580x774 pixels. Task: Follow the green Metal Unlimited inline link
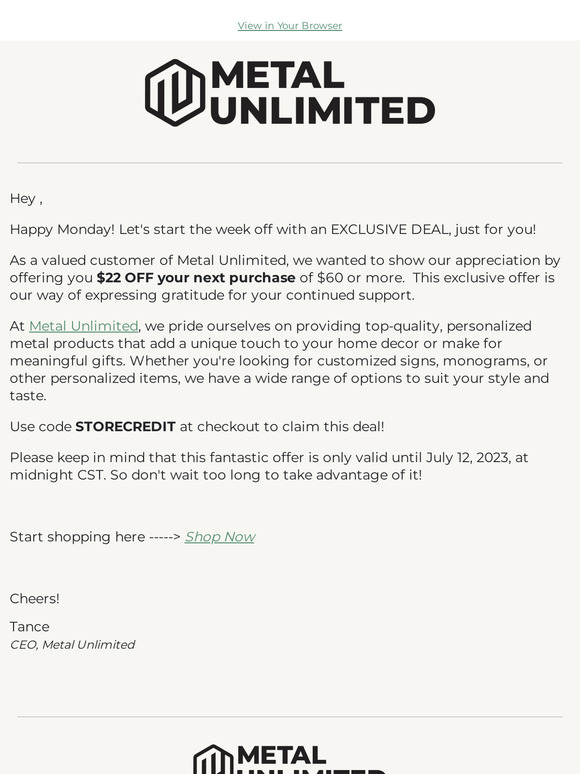click(83, 326)
